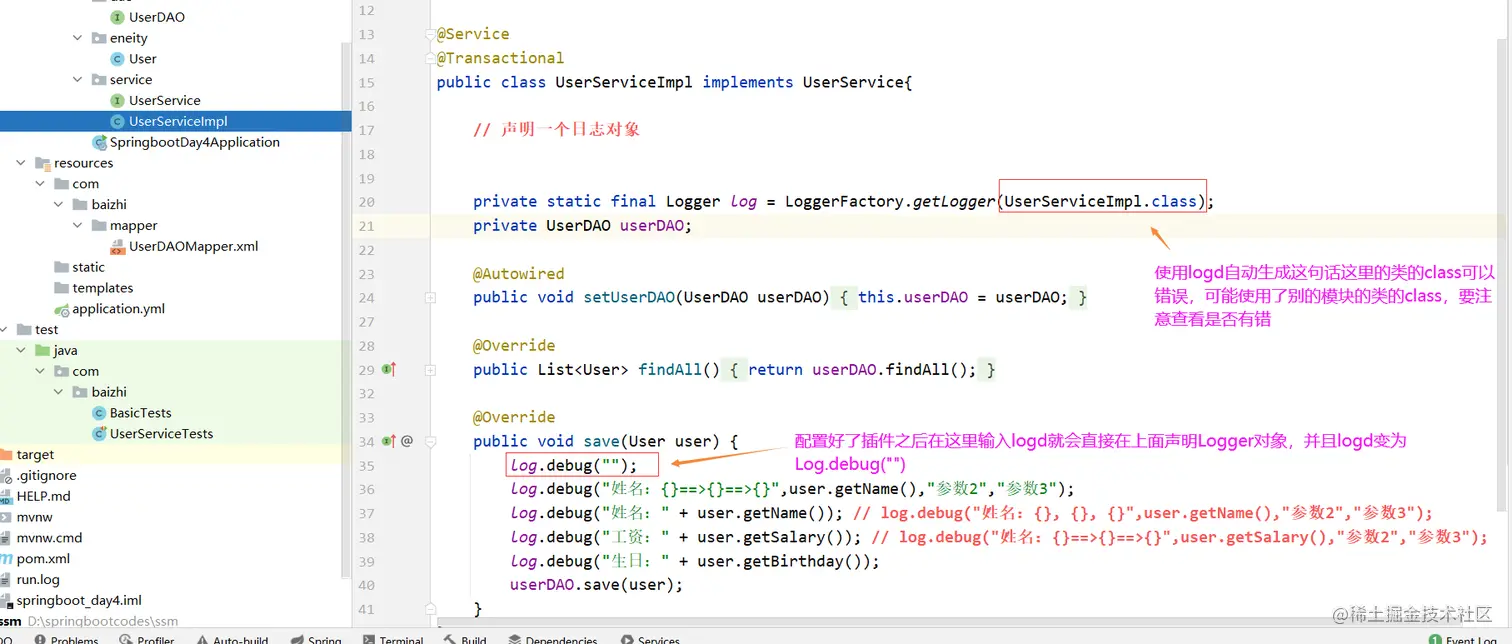Click the userDAO.save(user) statement
This screenshot has height=644, width=1512.
coord(596,585)
